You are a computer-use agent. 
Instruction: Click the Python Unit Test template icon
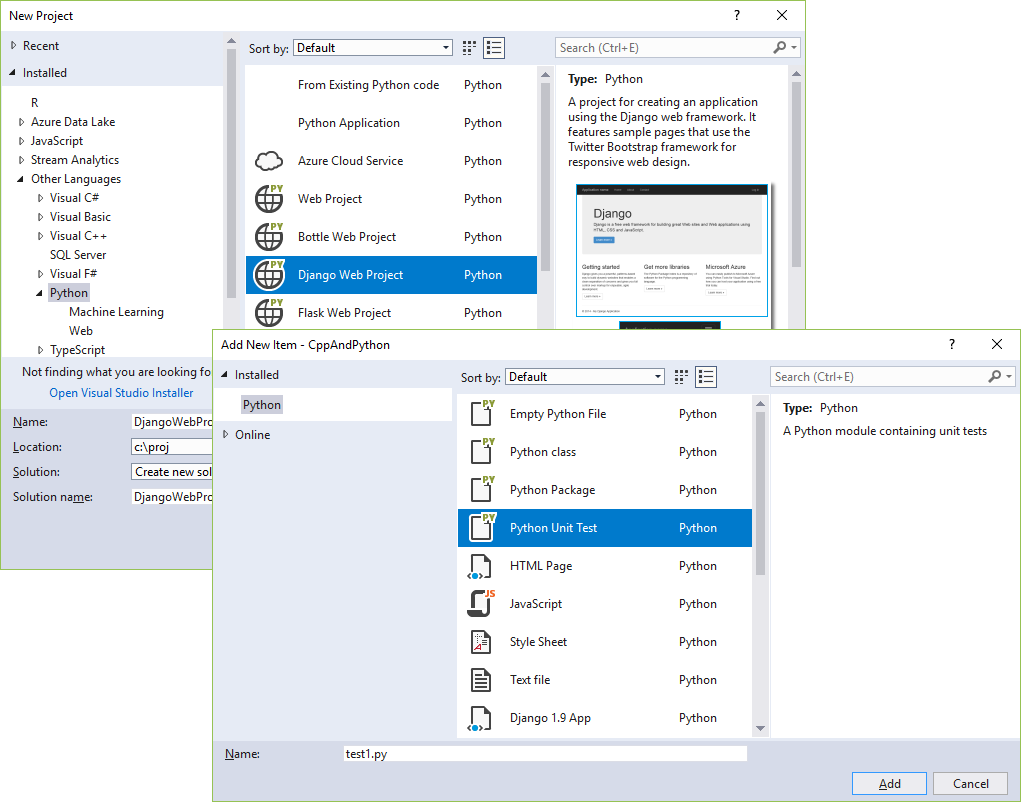coord(480,527)
